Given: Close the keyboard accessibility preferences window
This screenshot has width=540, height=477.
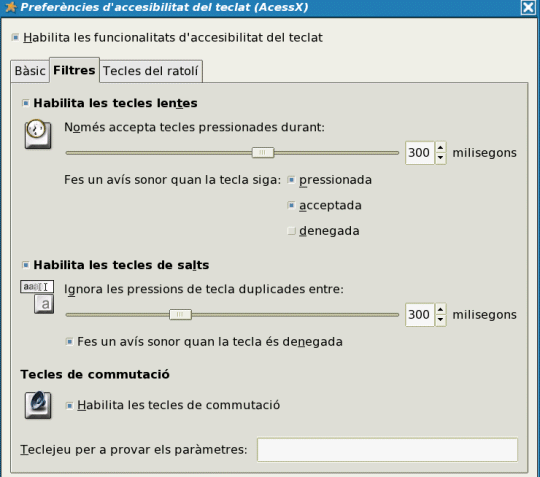Looking at the screenshot, I should tap(528, 7).
